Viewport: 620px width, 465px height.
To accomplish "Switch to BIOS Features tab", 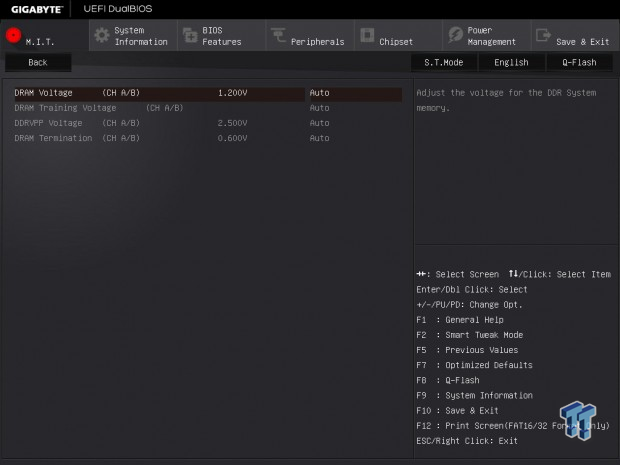I will pos(221,35).
